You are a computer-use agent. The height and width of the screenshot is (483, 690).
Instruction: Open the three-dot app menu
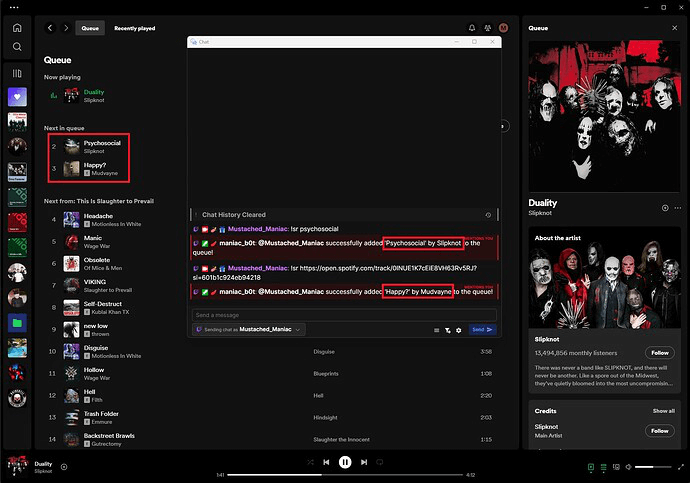(x=14, y=7)
